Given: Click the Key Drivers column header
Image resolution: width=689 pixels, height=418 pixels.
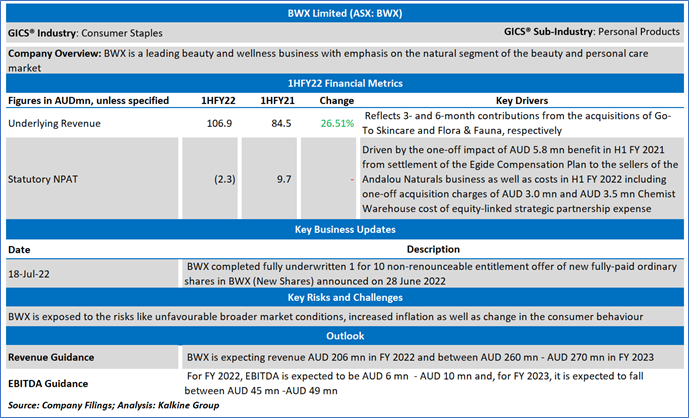Looking at the screenshot, I should (522, 101).
